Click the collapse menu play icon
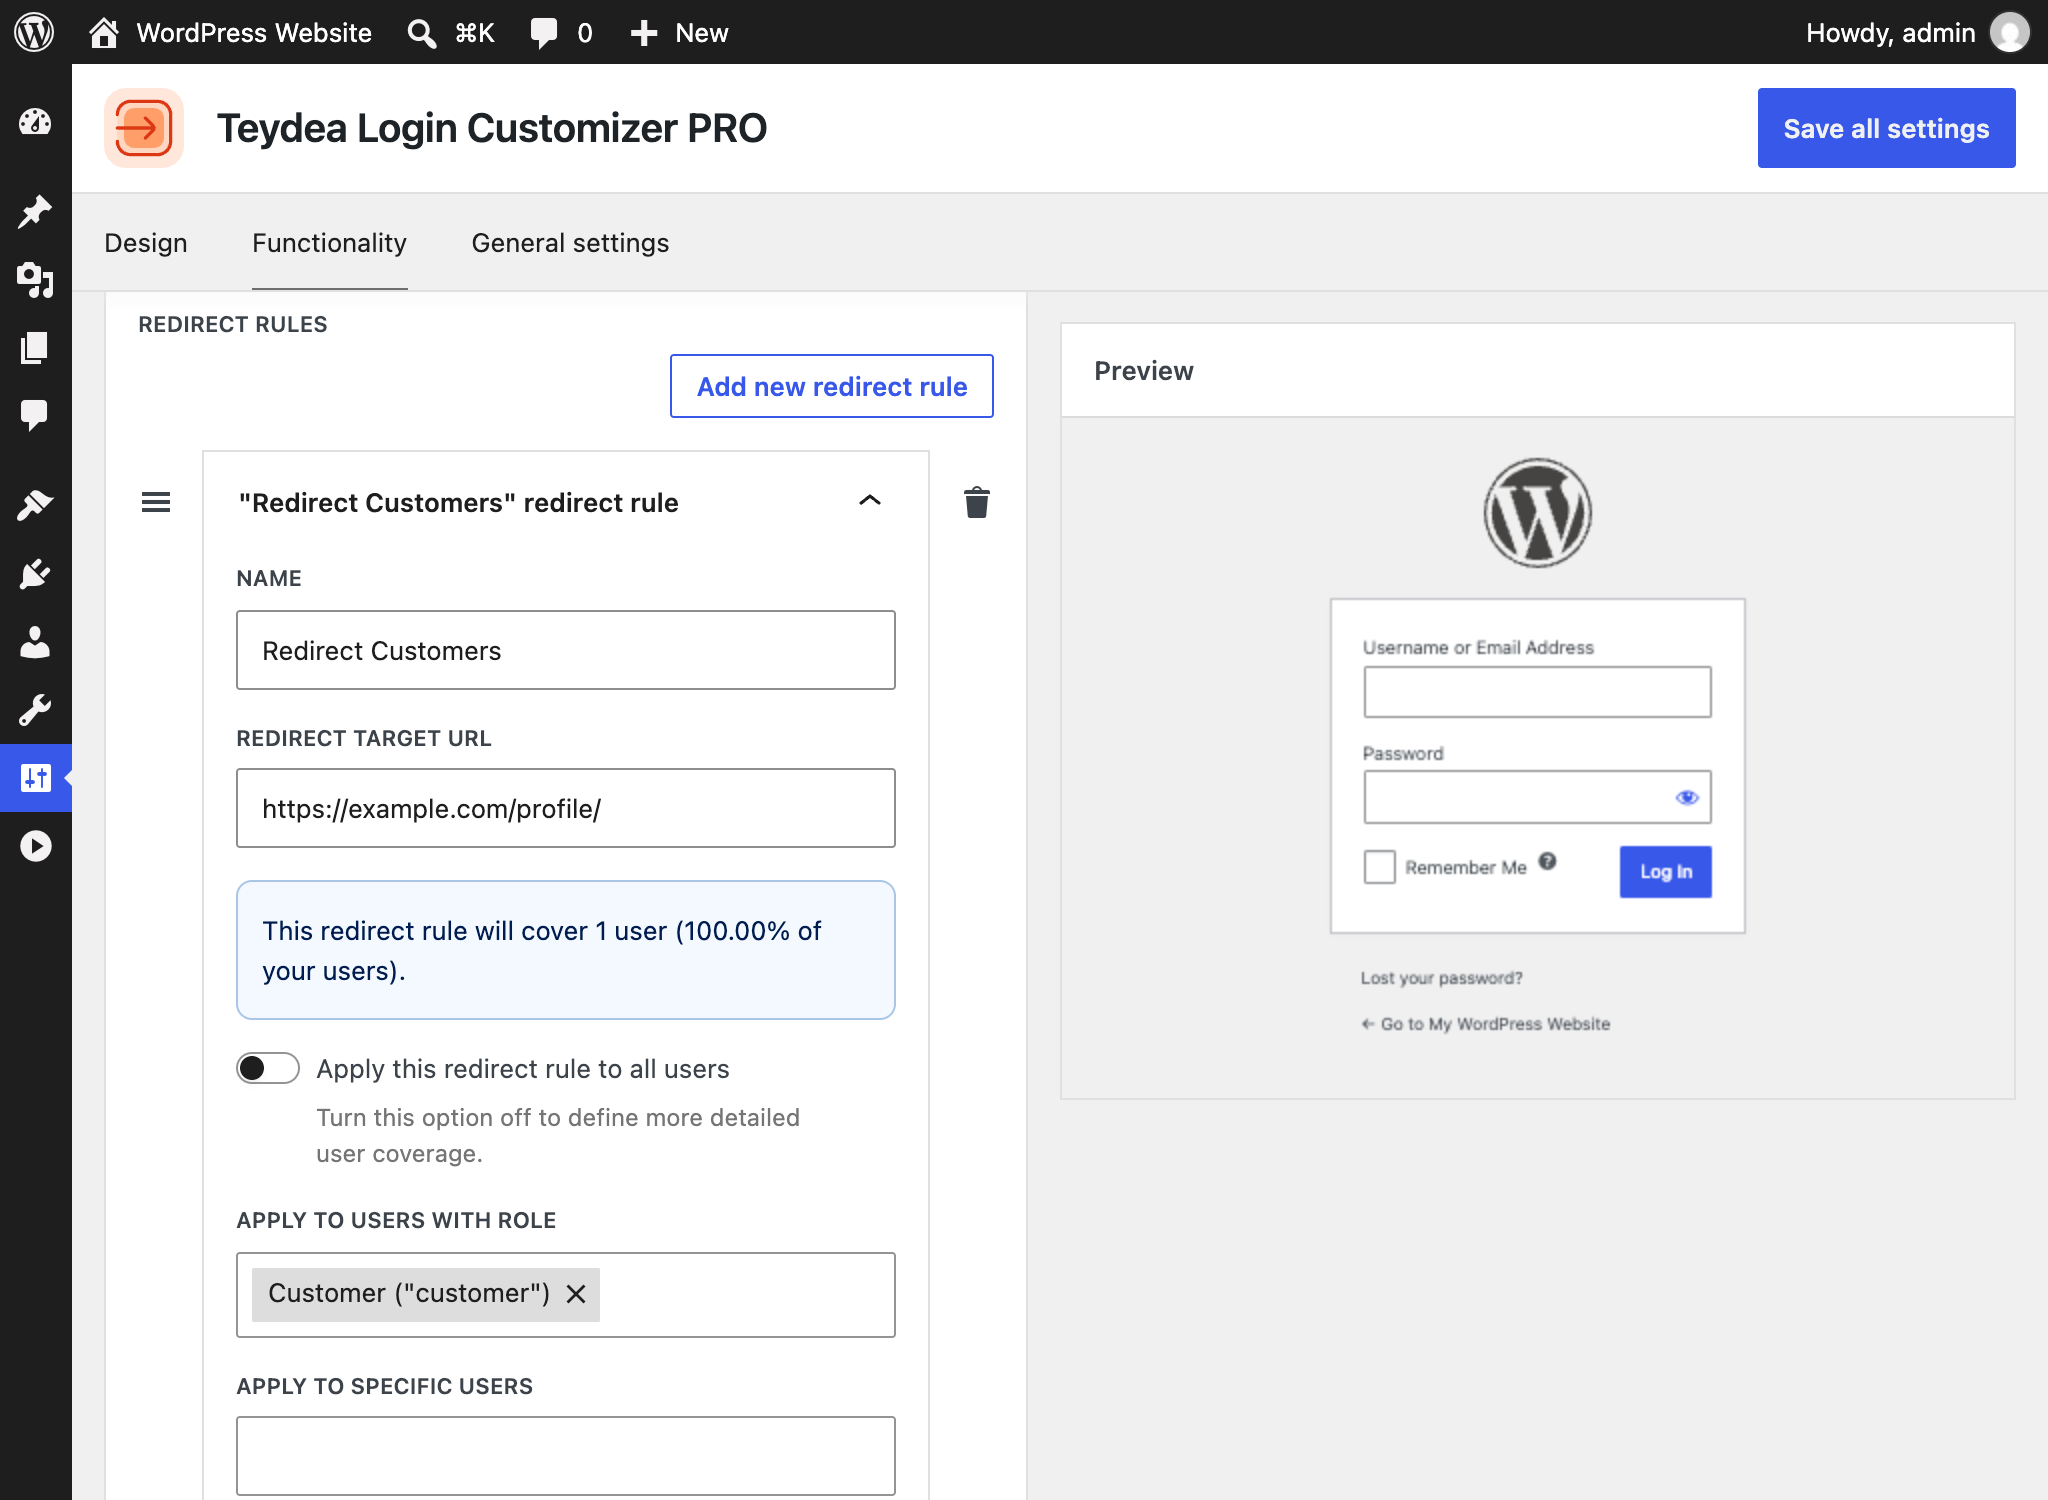Viewport: 2048px width, 1500px height. pos(35,846)
